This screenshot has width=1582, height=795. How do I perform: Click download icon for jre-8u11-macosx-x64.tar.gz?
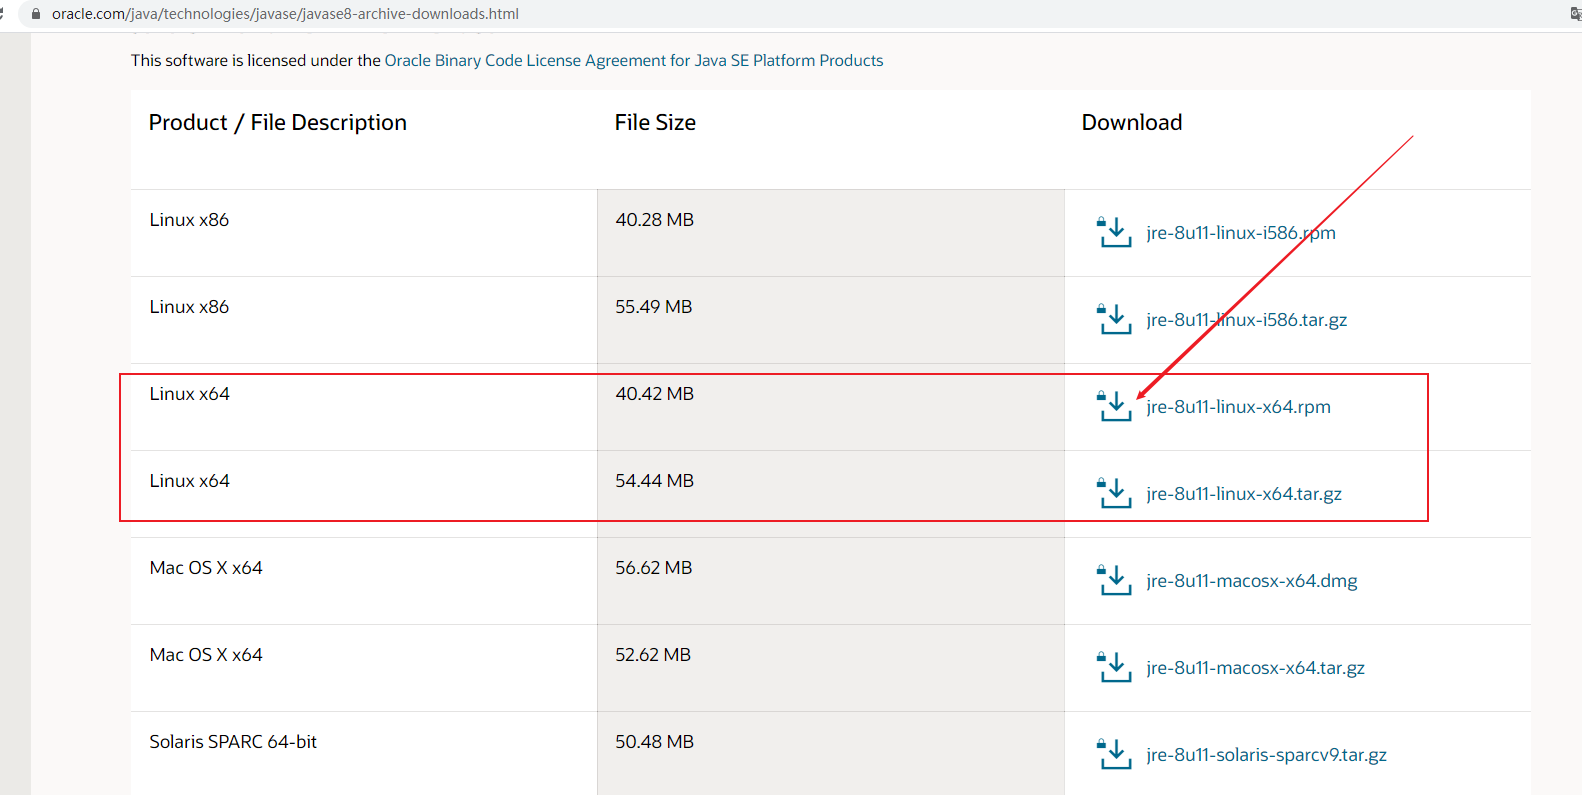(x=1114, y=667)
